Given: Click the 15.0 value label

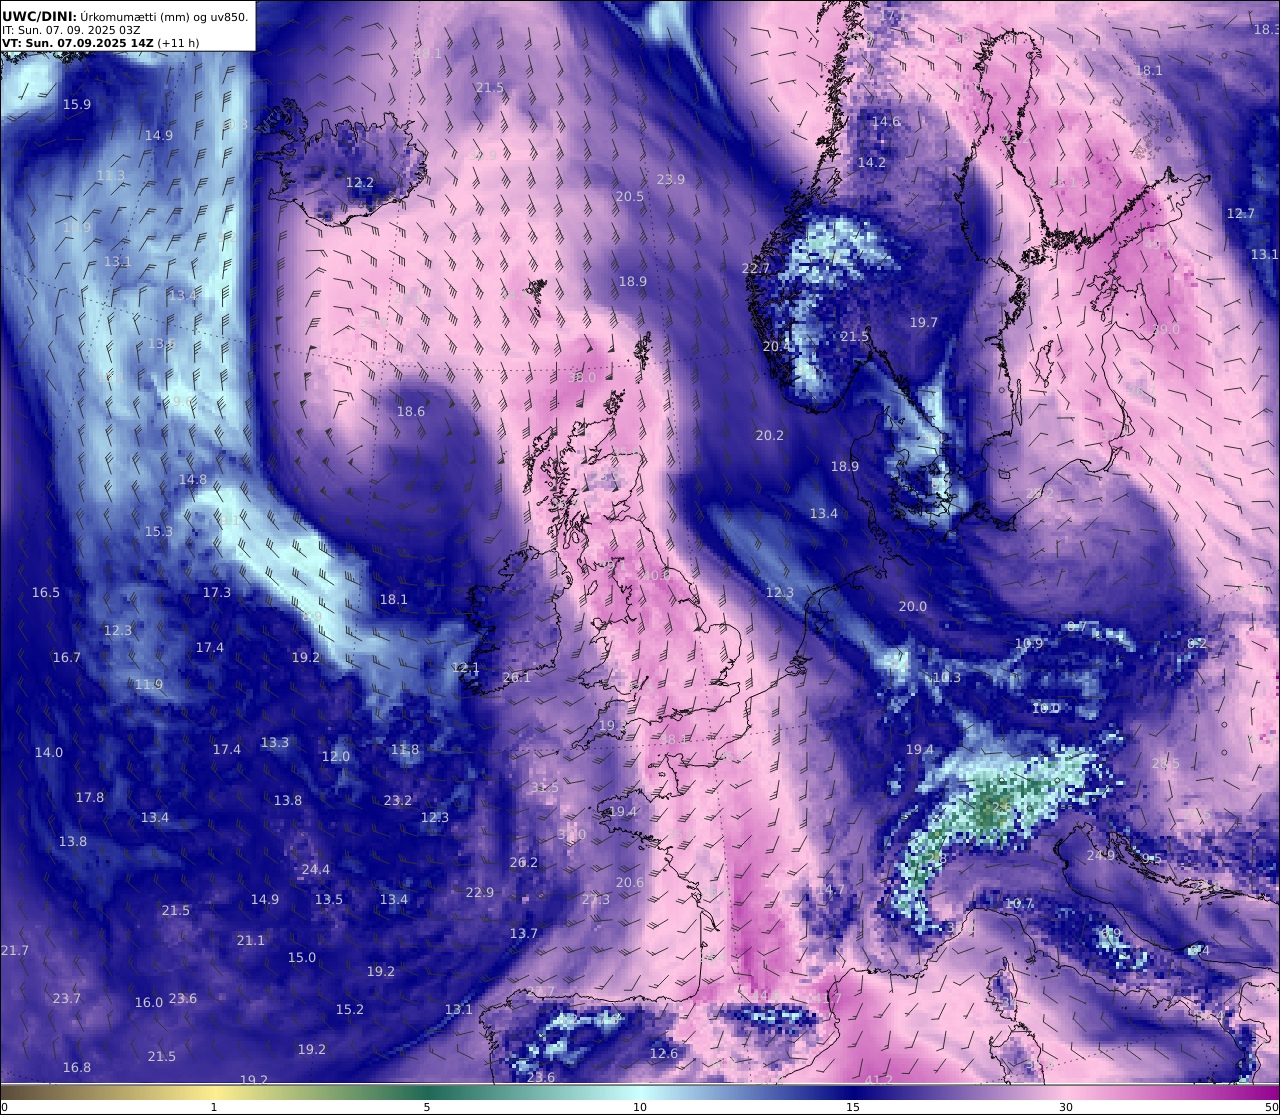Looking at the screenshot, I should [x=302, y=957].
